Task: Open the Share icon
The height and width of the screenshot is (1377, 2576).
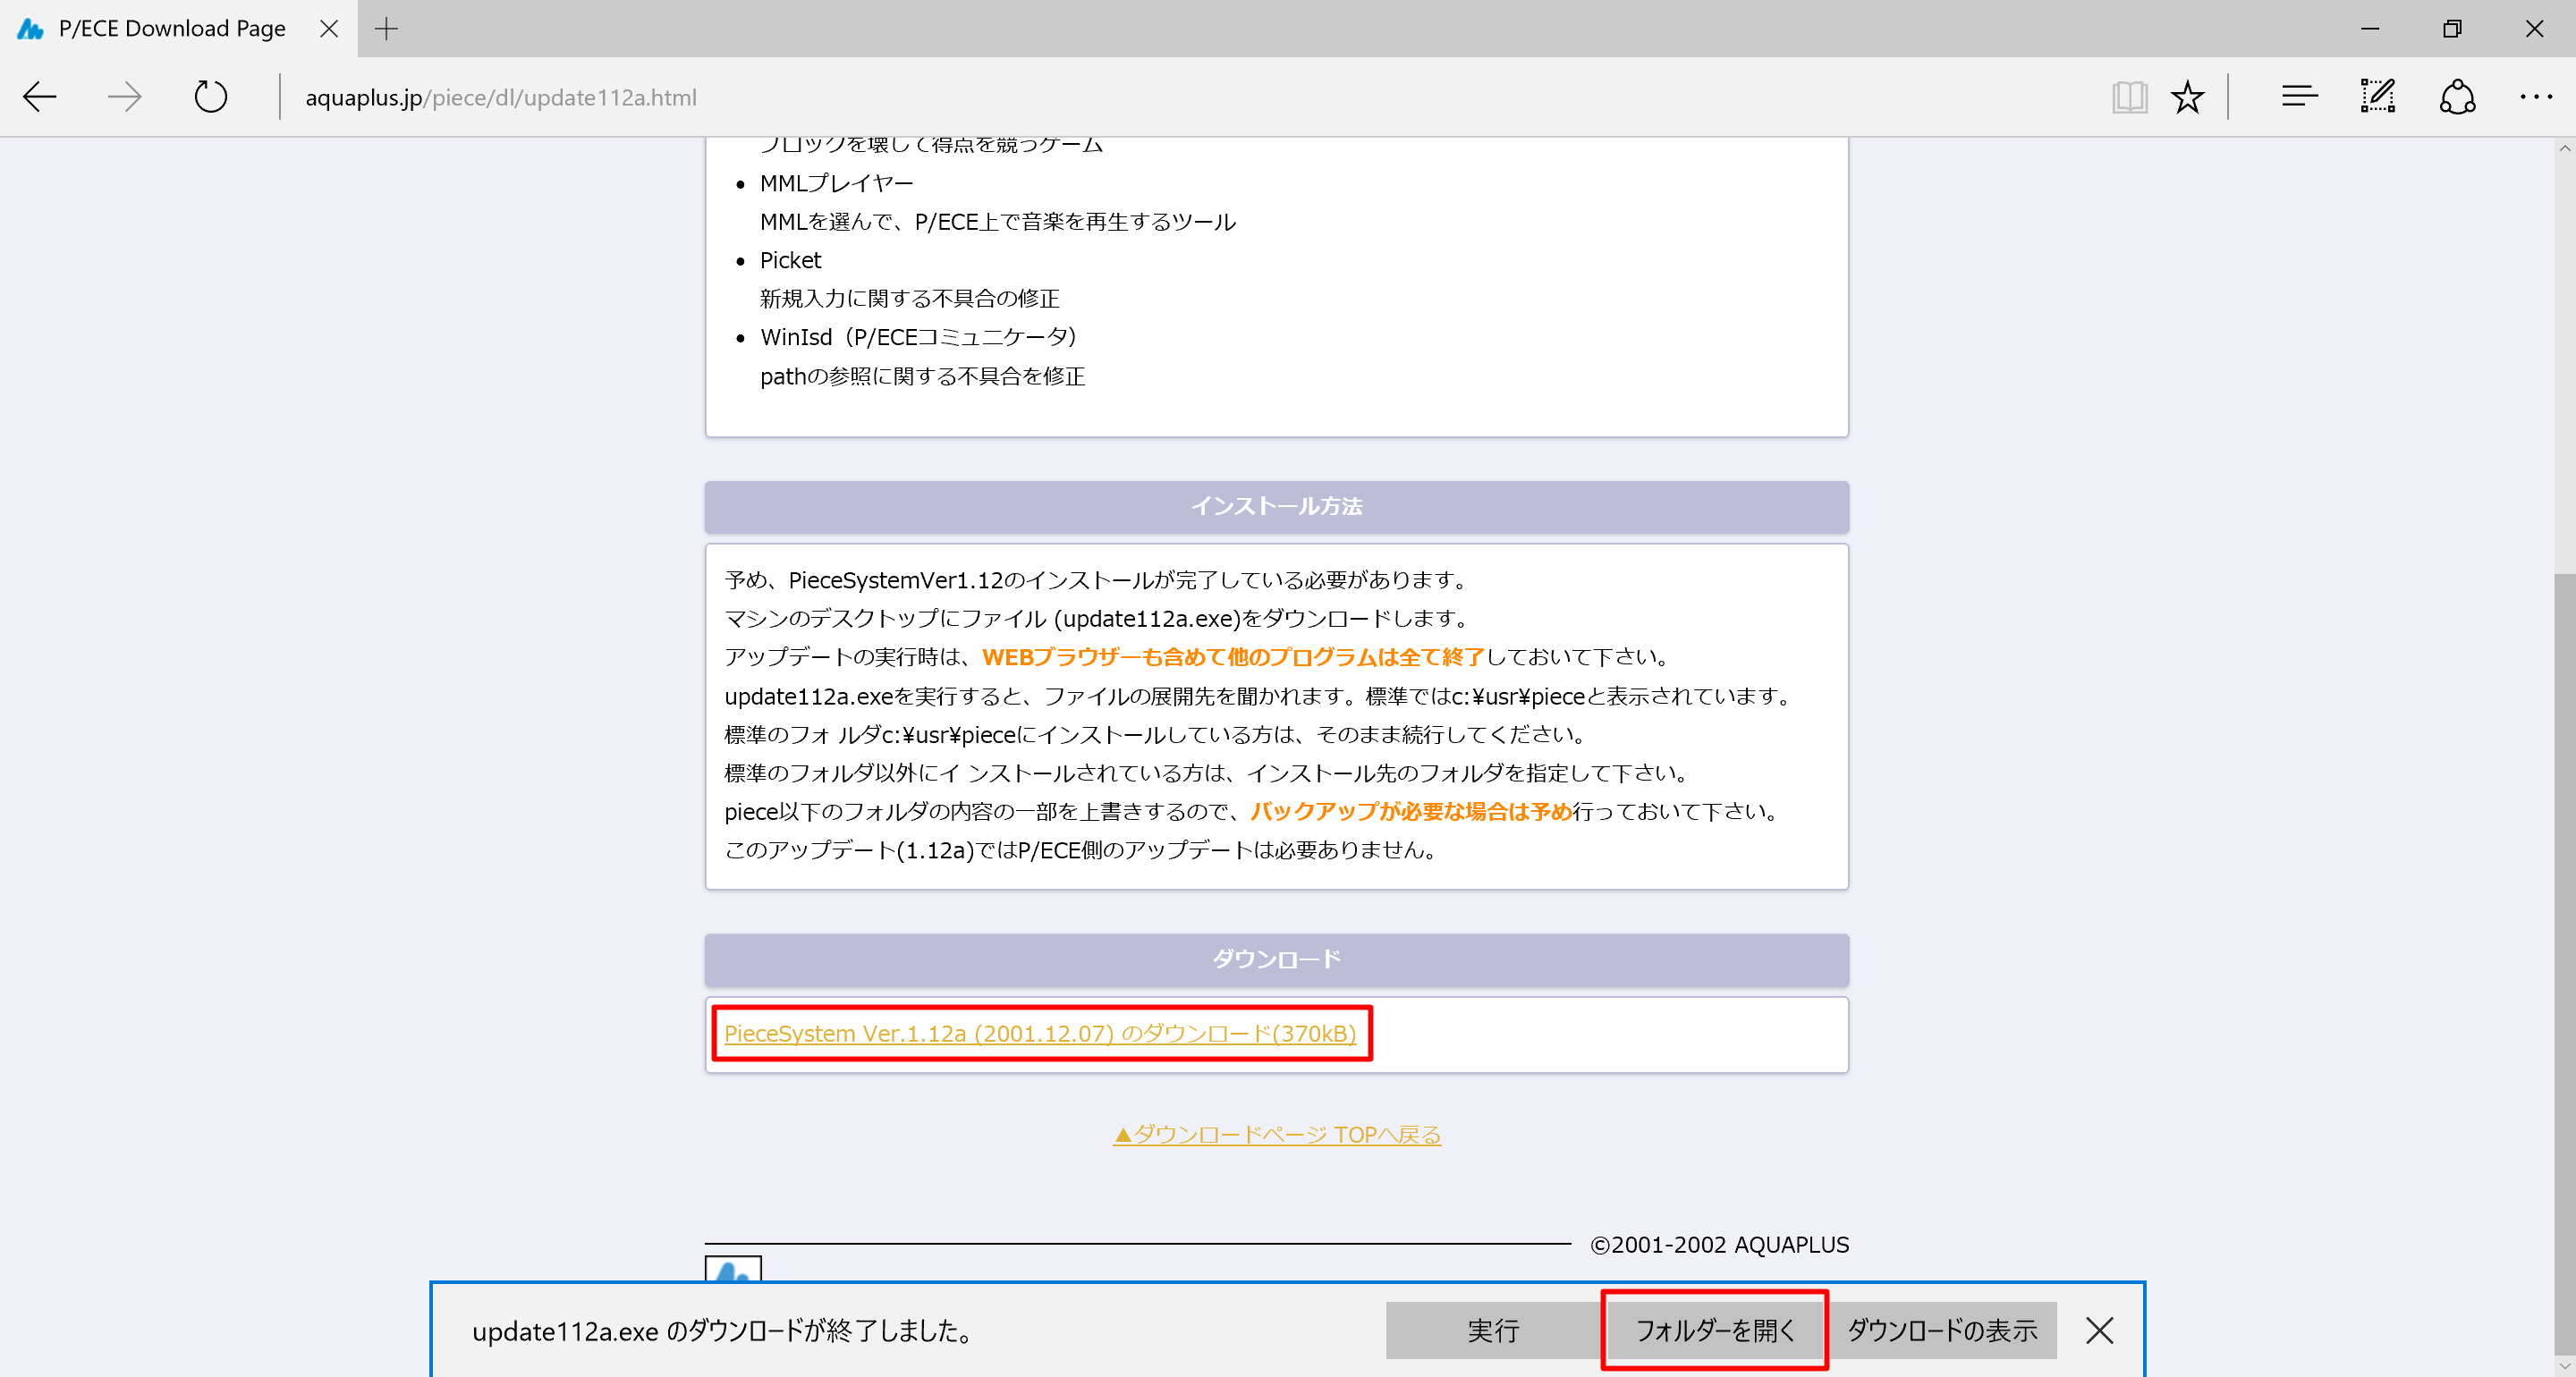Action: (x=2457, y=97)
